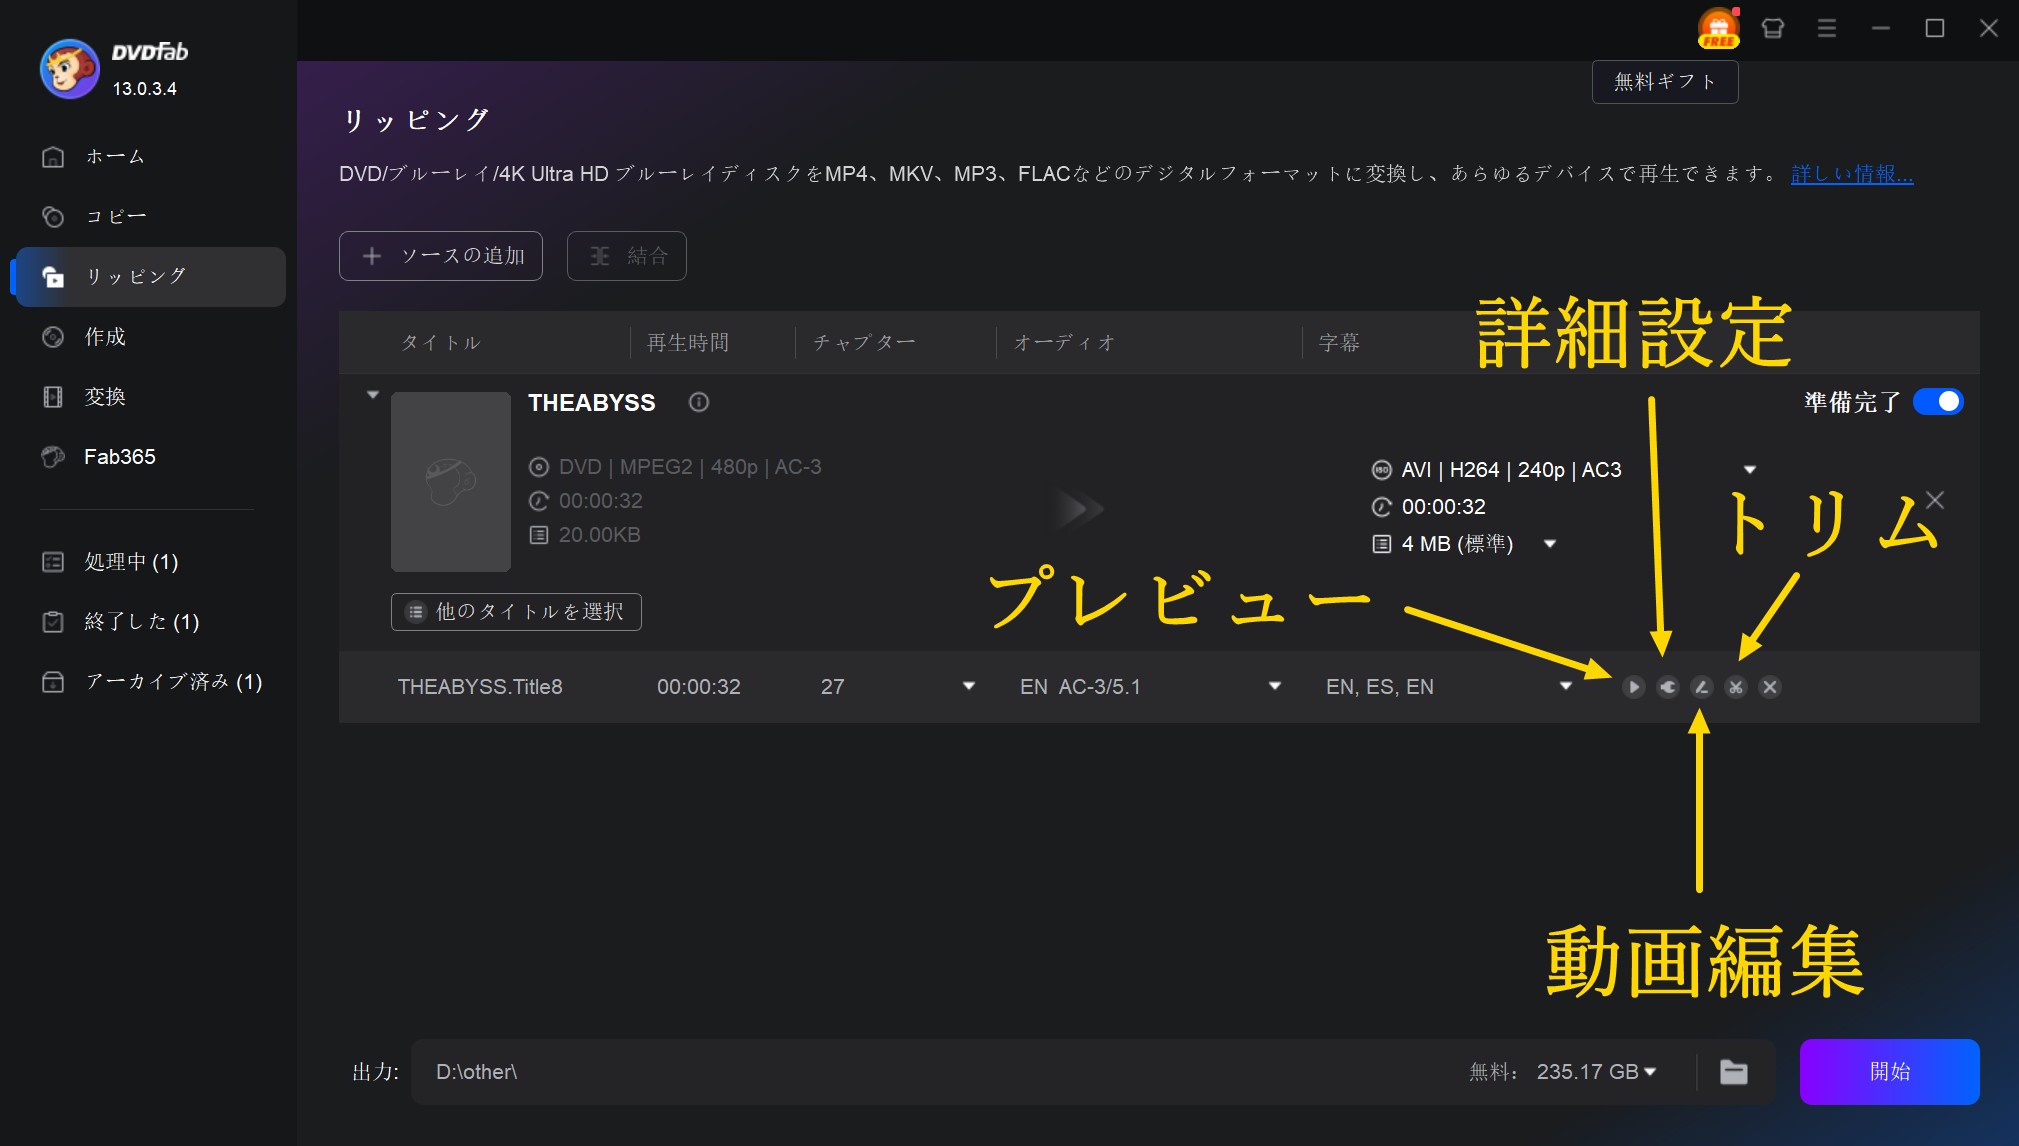Viewport: 2019px width, 1146px height.
Task: Click the ソースの追加 button
Action: tap(441, 256)
